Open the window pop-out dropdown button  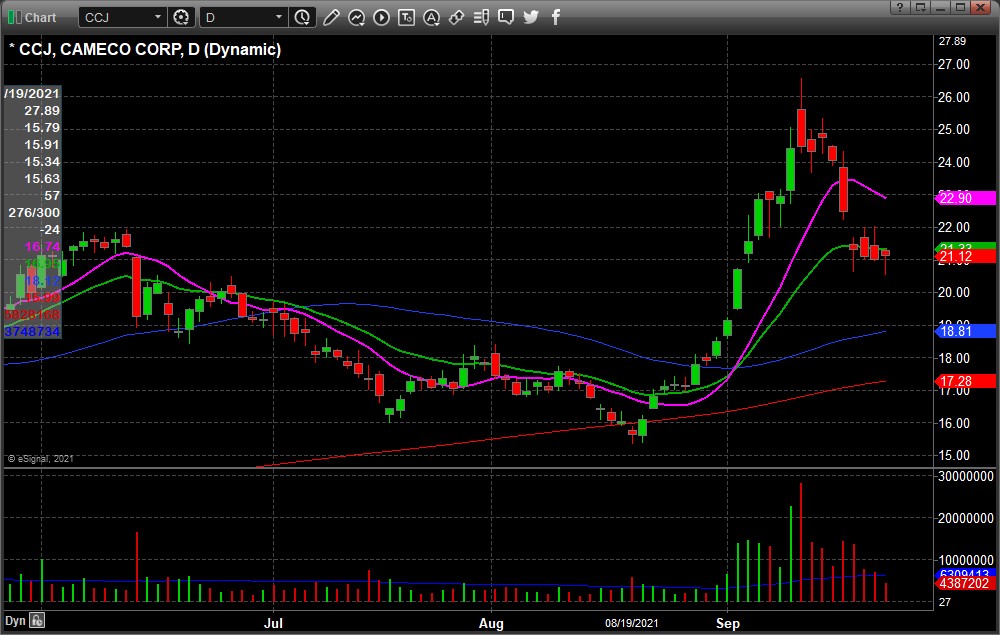920,8
